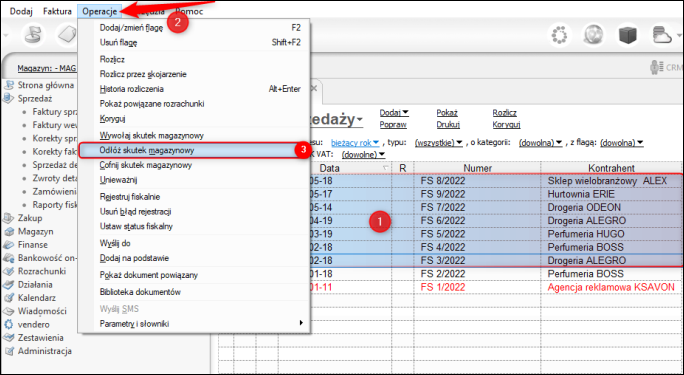Click the Kontrahent column header
The width and height of the screenshot is (684, 375).
click(x=611, y=168)
